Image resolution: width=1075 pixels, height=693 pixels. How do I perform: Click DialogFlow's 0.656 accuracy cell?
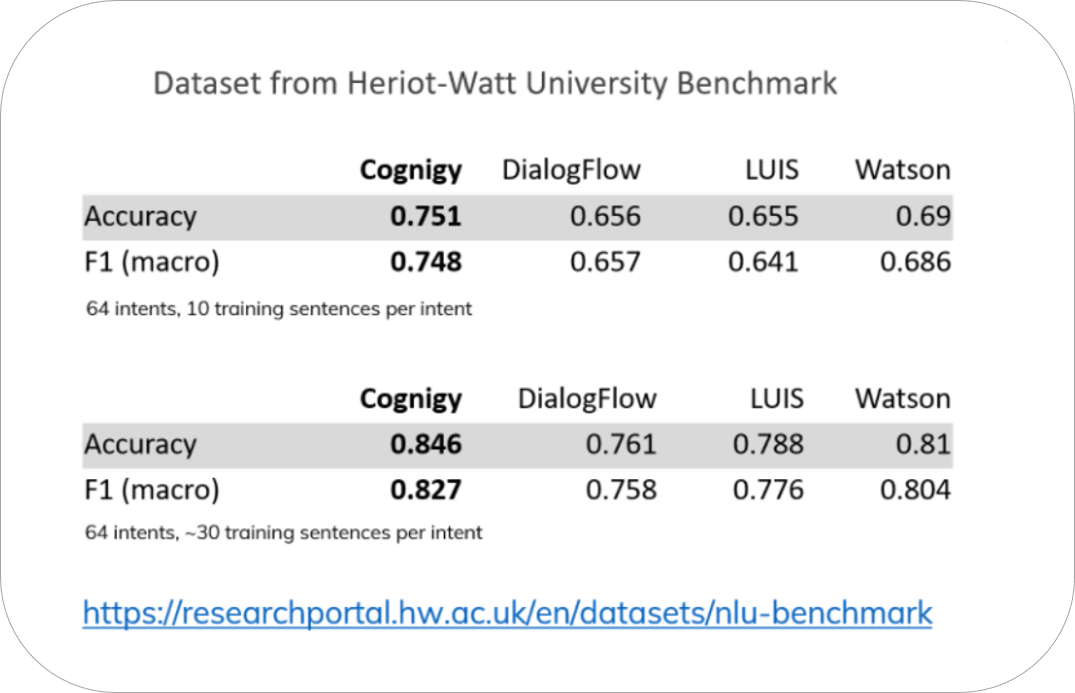coord(605,216)
